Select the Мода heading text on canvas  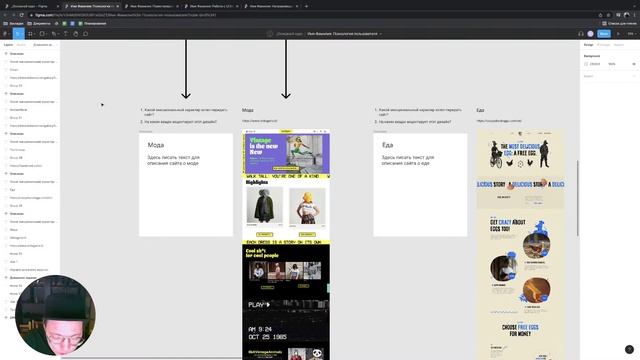(x=248, y=110)
